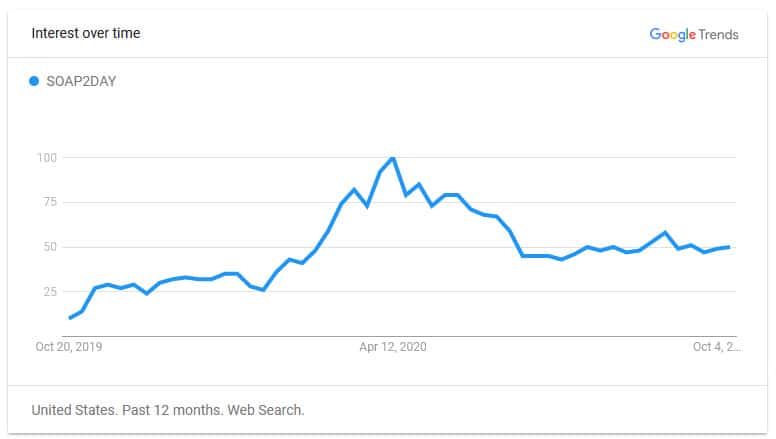Click the truncated Oct 4 axis label
The image size is (776, 439).
(717, 346)
